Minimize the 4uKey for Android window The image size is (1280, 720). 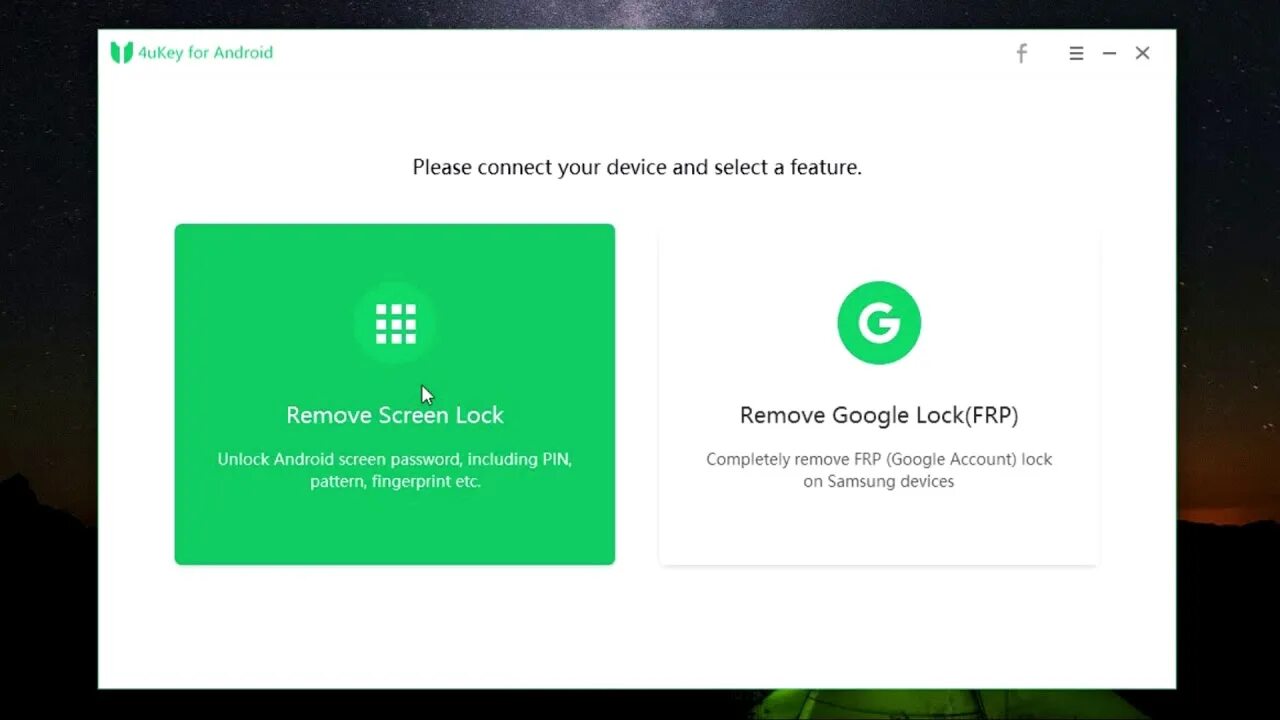pos(1109,53)
